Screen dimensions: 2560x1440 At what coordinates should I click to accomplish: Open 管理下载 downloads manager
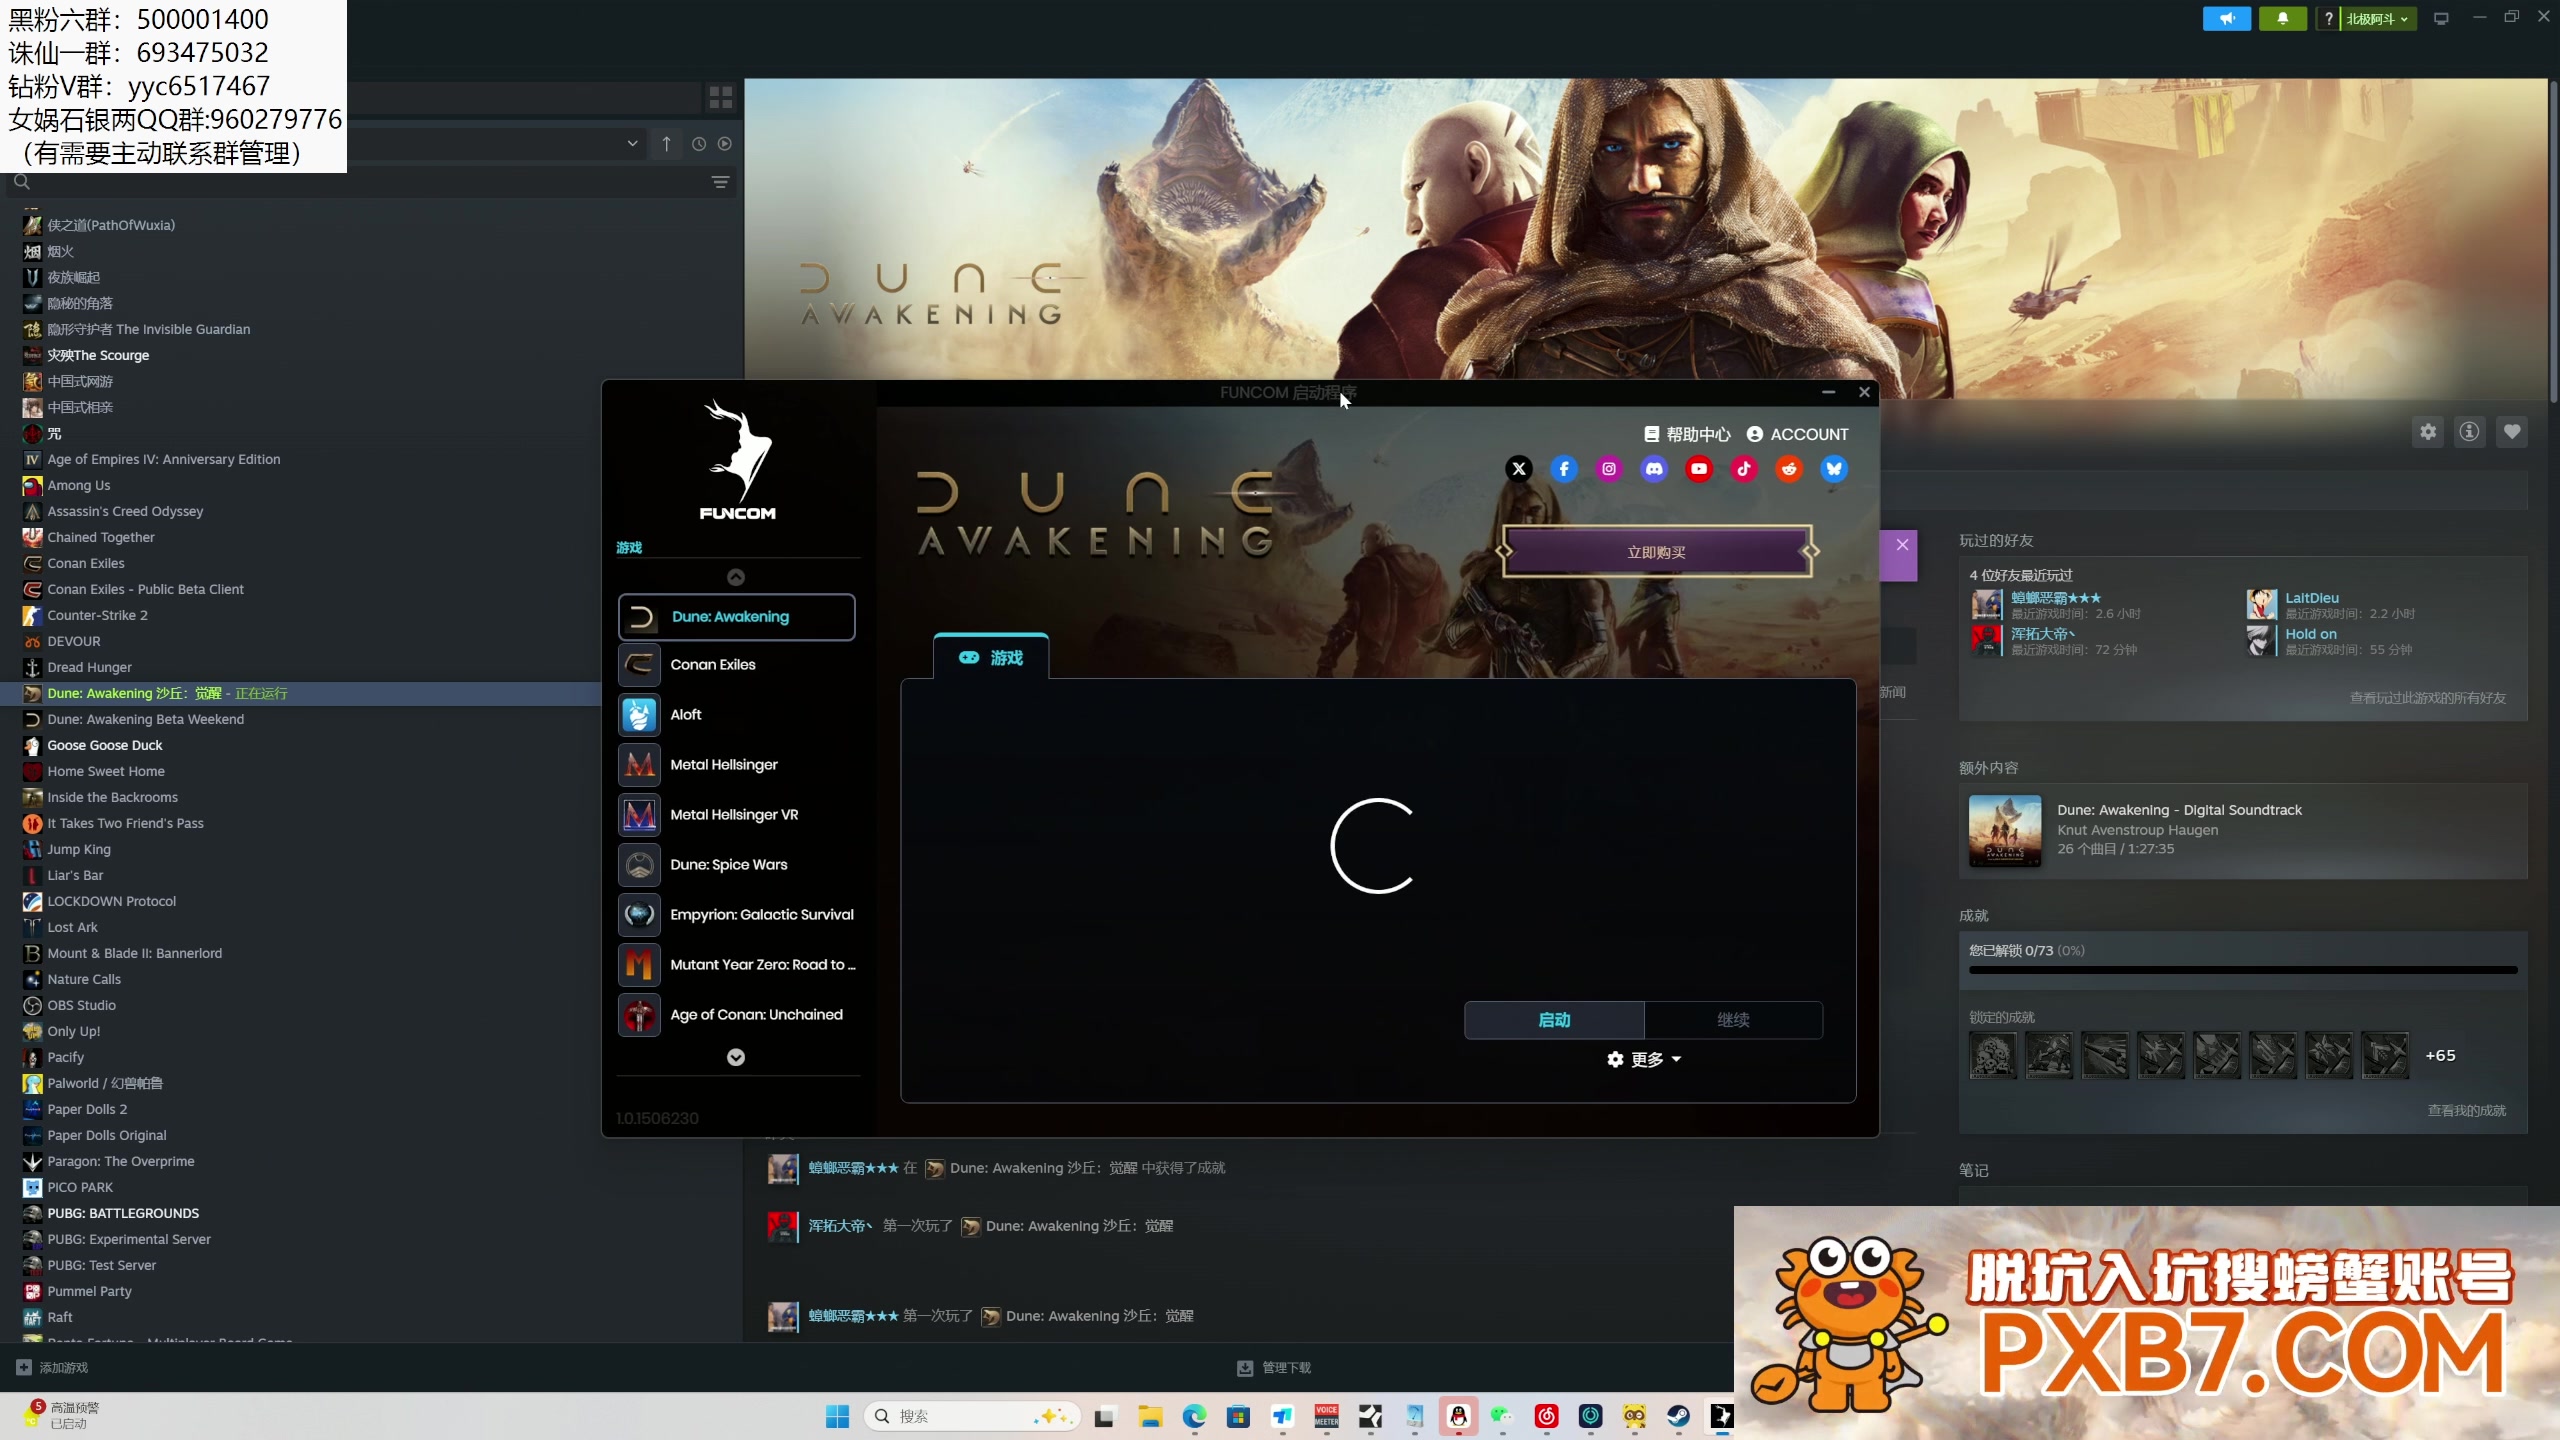click(1274, 1367)
